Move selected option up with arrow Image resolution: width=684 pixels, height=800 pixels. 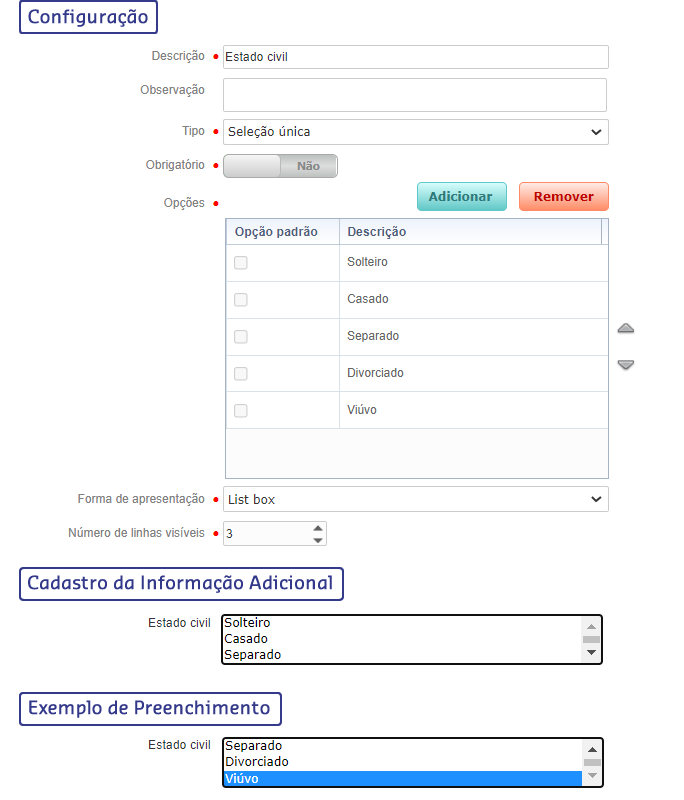626,329
